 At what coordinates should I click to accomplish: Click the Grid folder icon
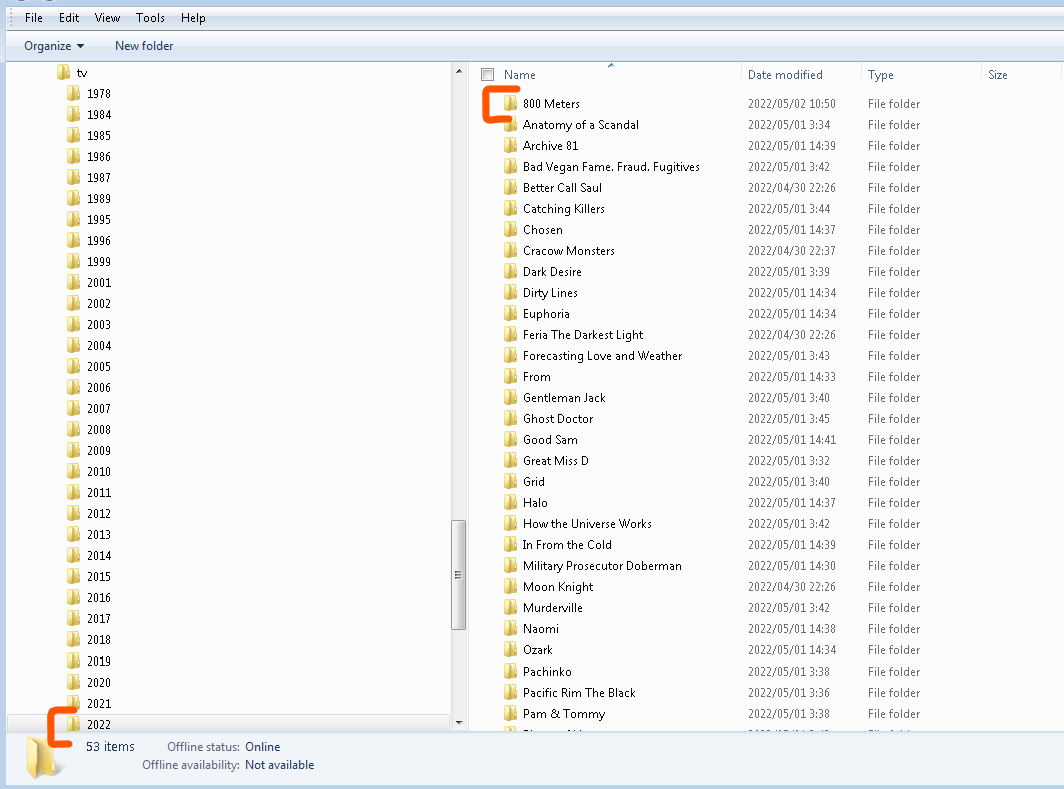click(x=510, y=482)
